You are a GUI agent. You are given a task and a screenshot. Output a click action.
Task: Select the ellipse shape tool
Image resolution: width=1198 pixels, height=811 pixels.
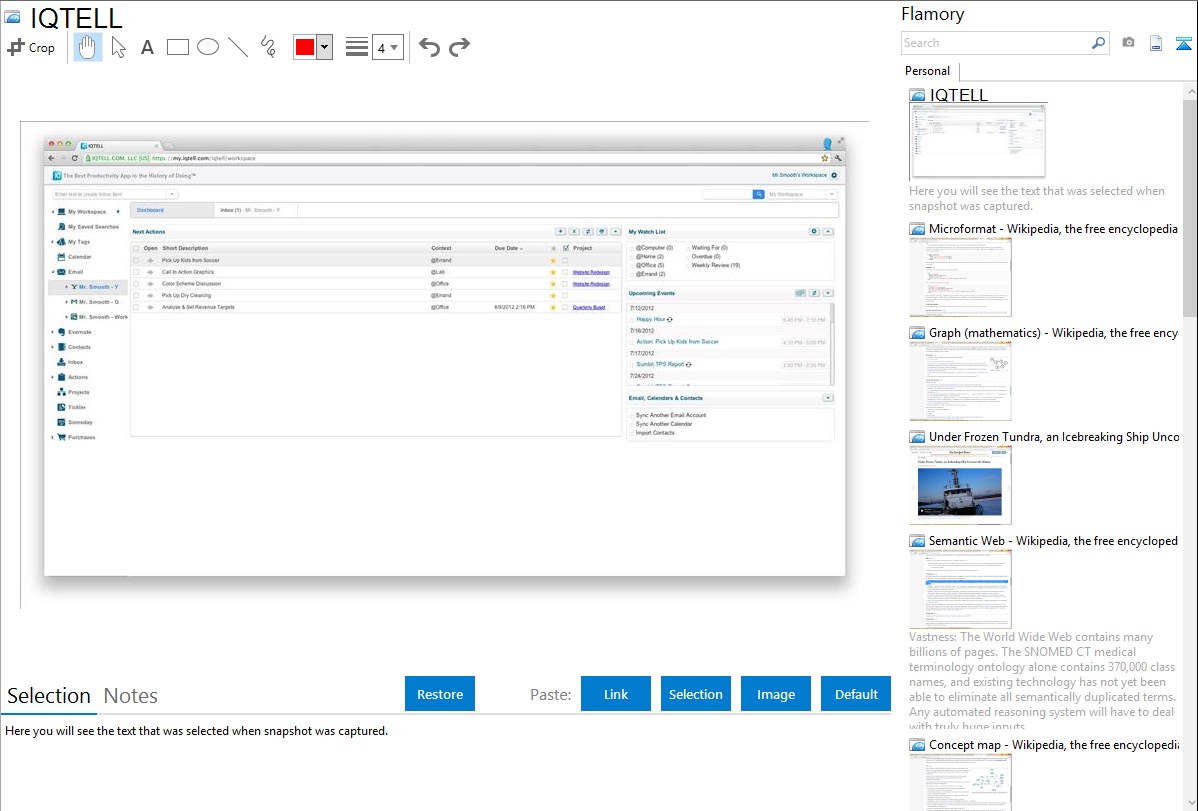[x=208, y=47]
